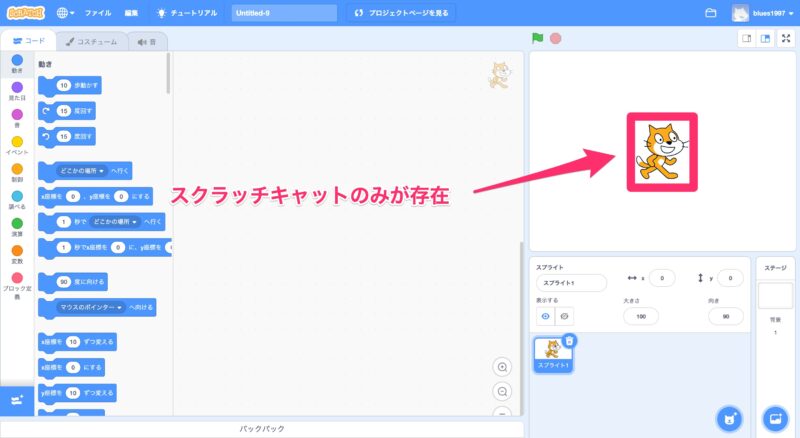
Task: Click the プロジェクトページを見る button
Action: (397, 13)
